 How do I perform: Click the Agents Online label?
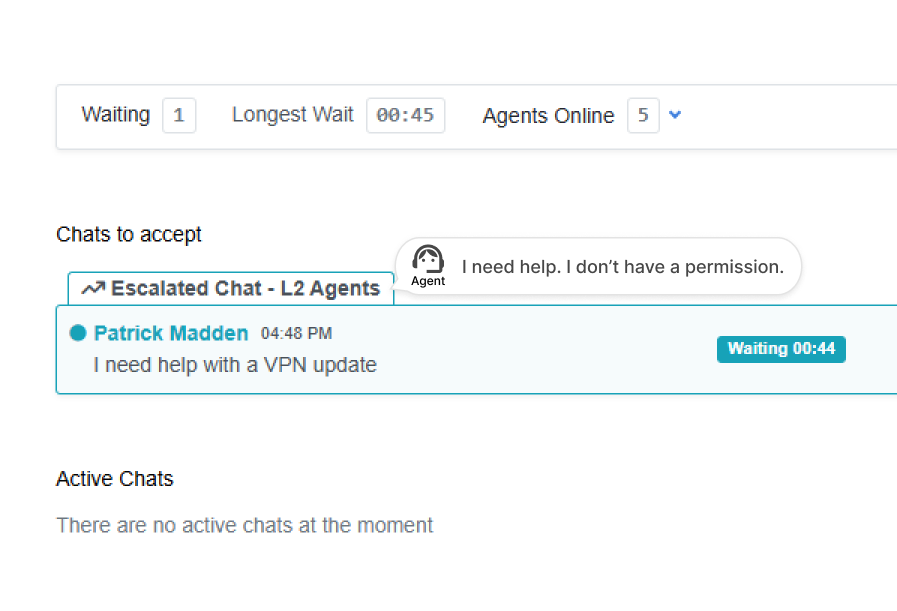pyautogui.click(x=548, y=116)
